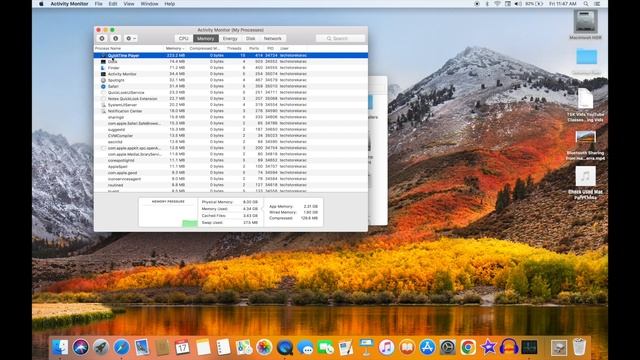Open the Help menu
This screenshot has width=640, height=360.
[170, 4]
